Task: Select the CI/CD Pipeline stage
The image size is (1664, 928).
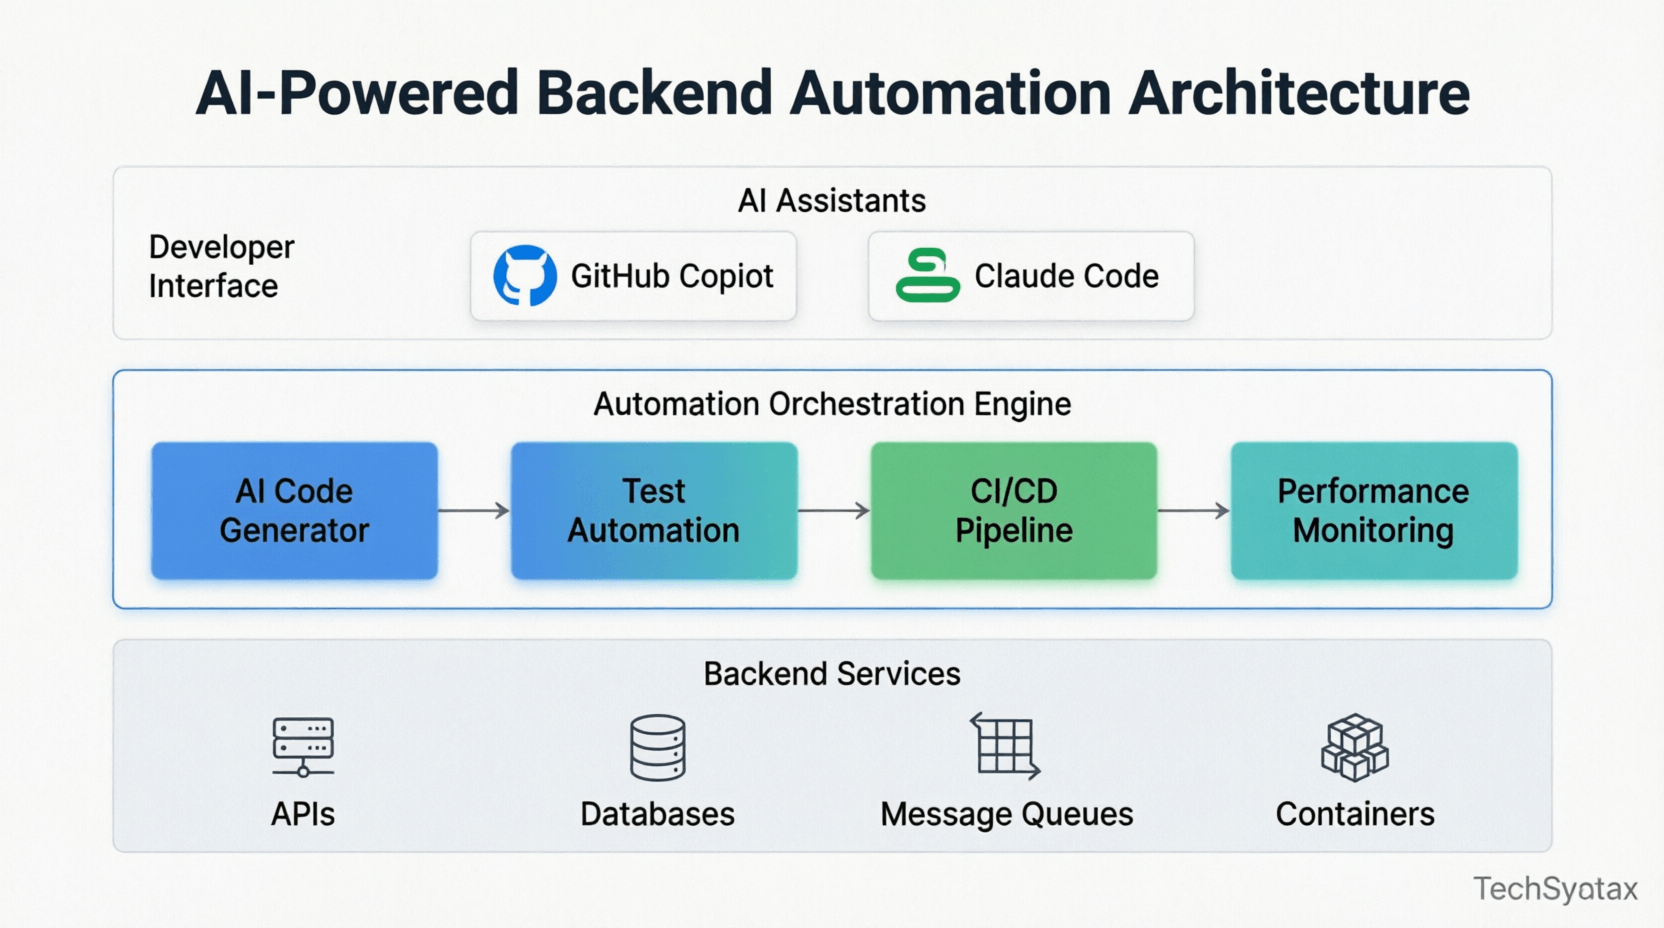Action: [x=1012, y=510]
